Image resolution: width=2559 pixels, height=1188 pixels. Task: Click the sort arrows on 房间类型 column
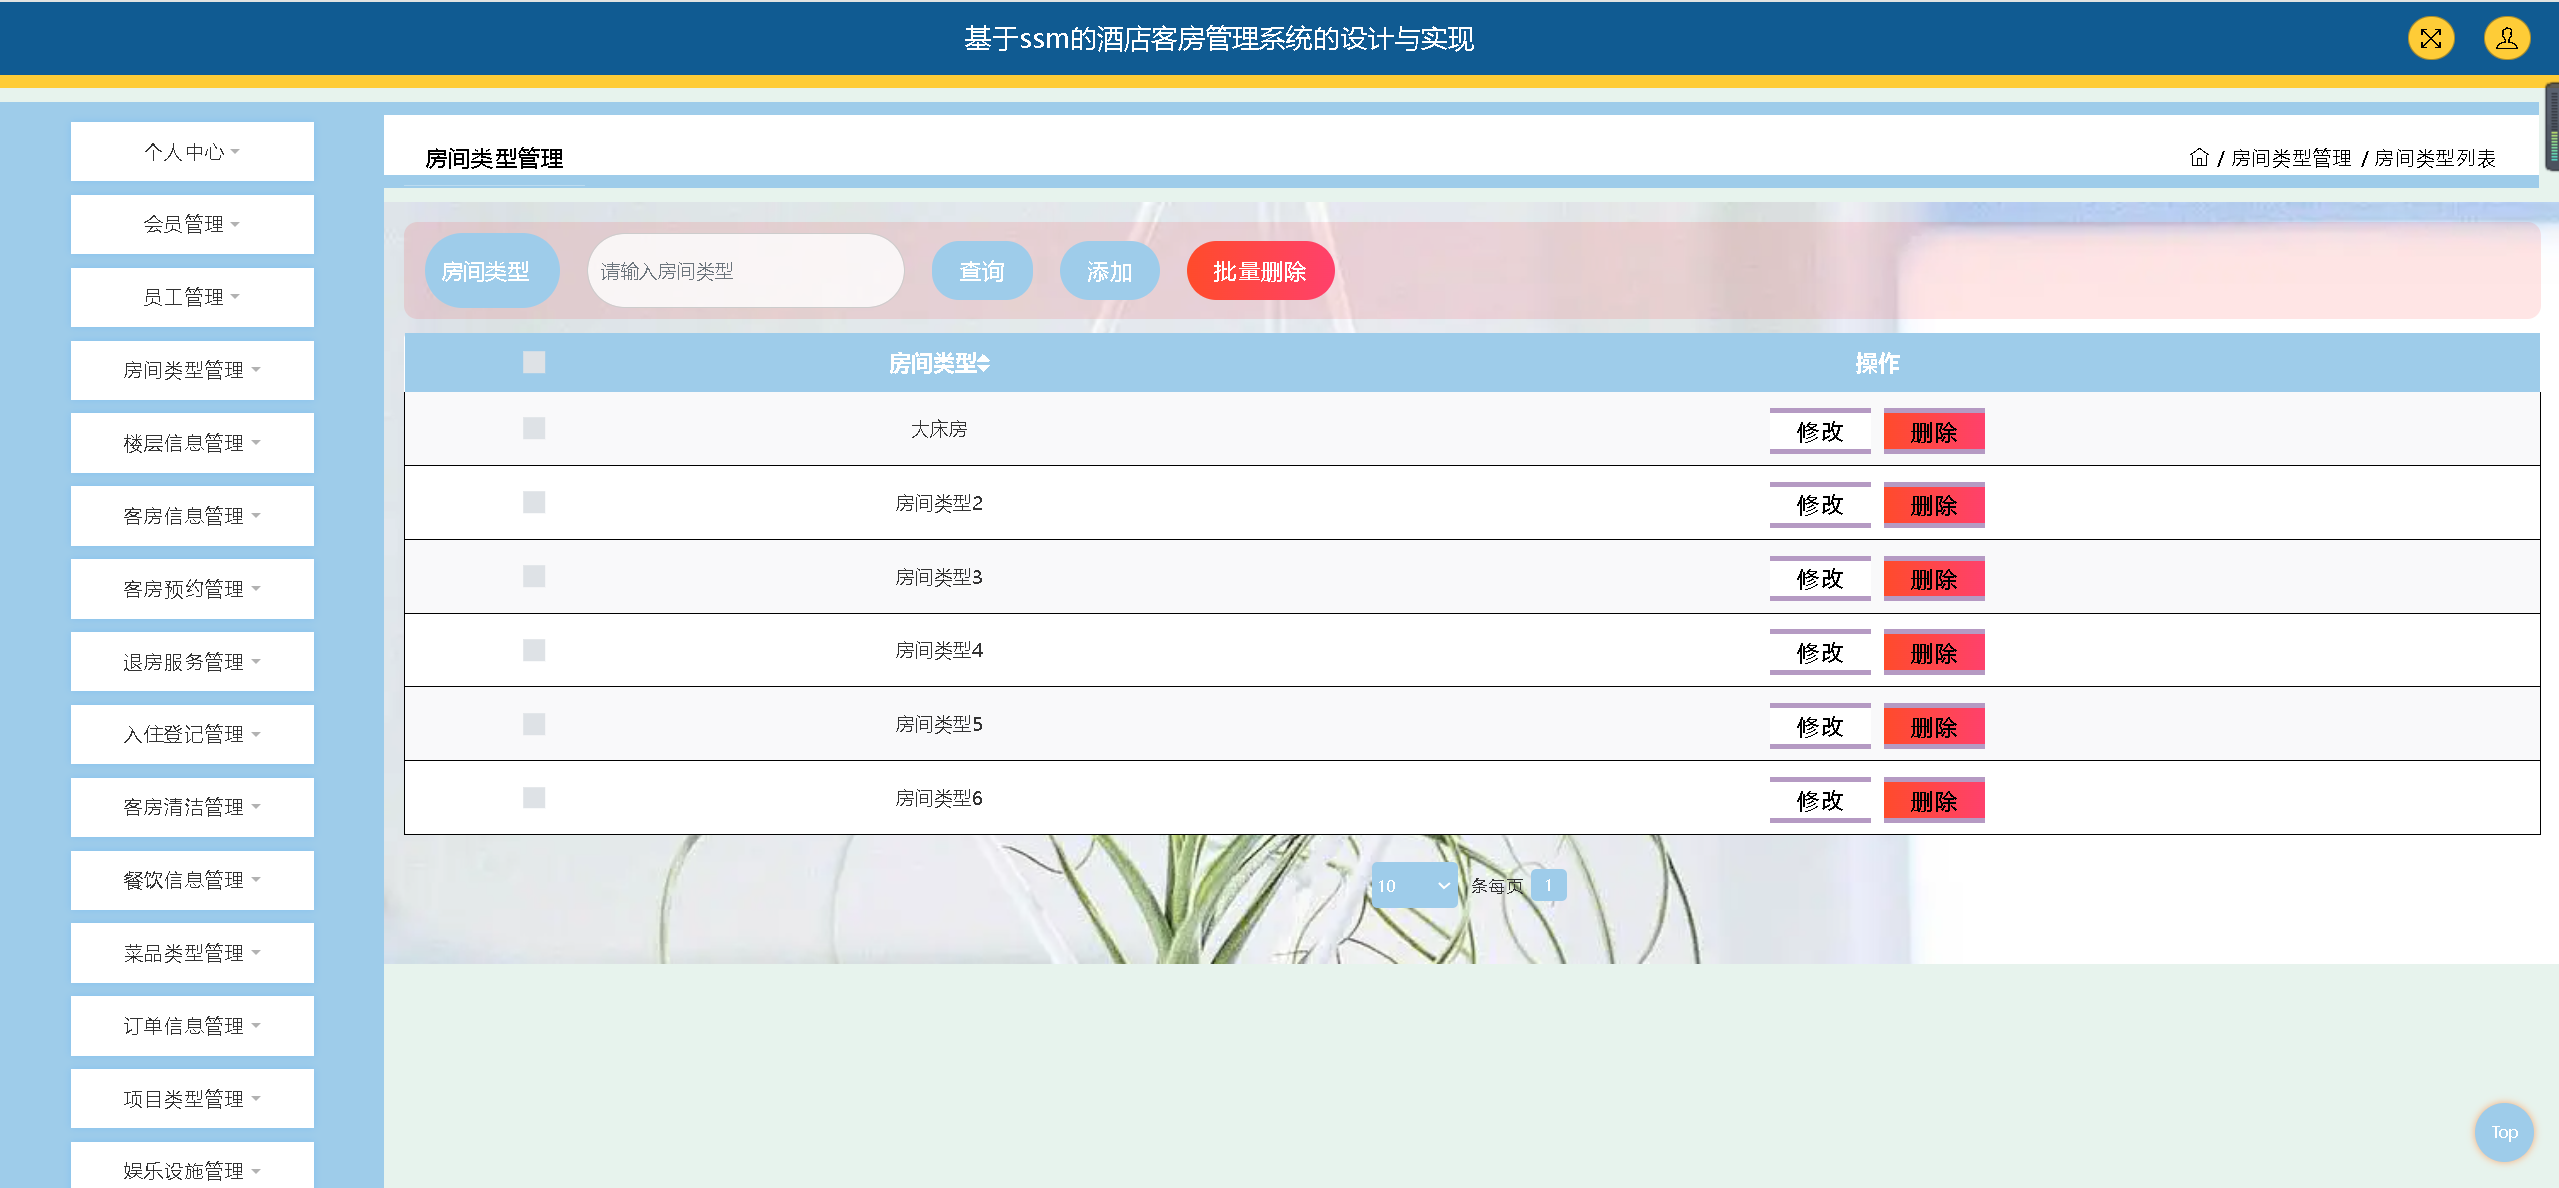pos(984,364)
